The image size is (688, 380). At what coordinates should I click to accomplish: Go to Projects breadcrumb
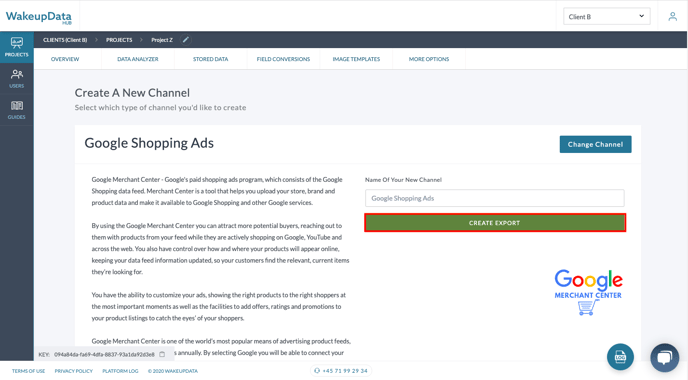coord(119,40)
